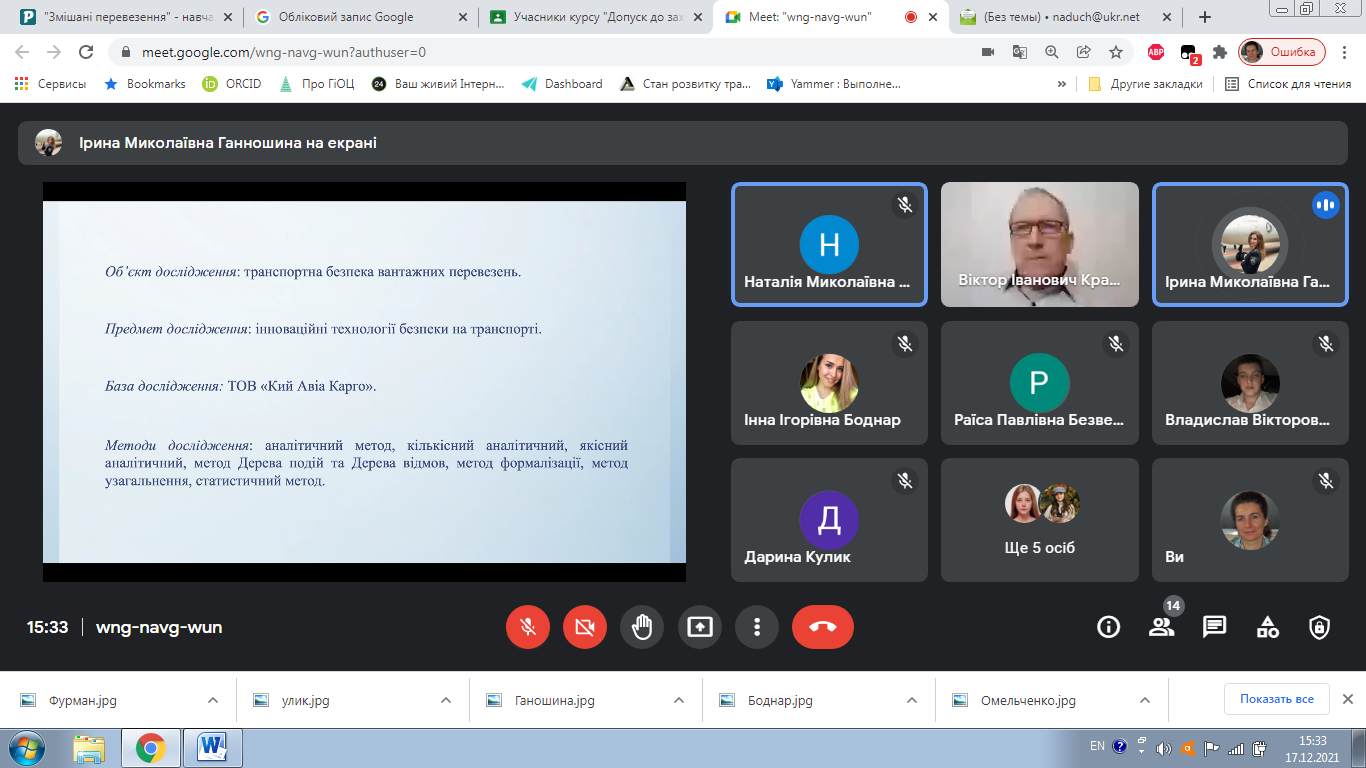Image resolution: width=1366 pixels, height=768 pixels.
Task: Open meeting details info icon
Action: click(x=1108, y=627)
